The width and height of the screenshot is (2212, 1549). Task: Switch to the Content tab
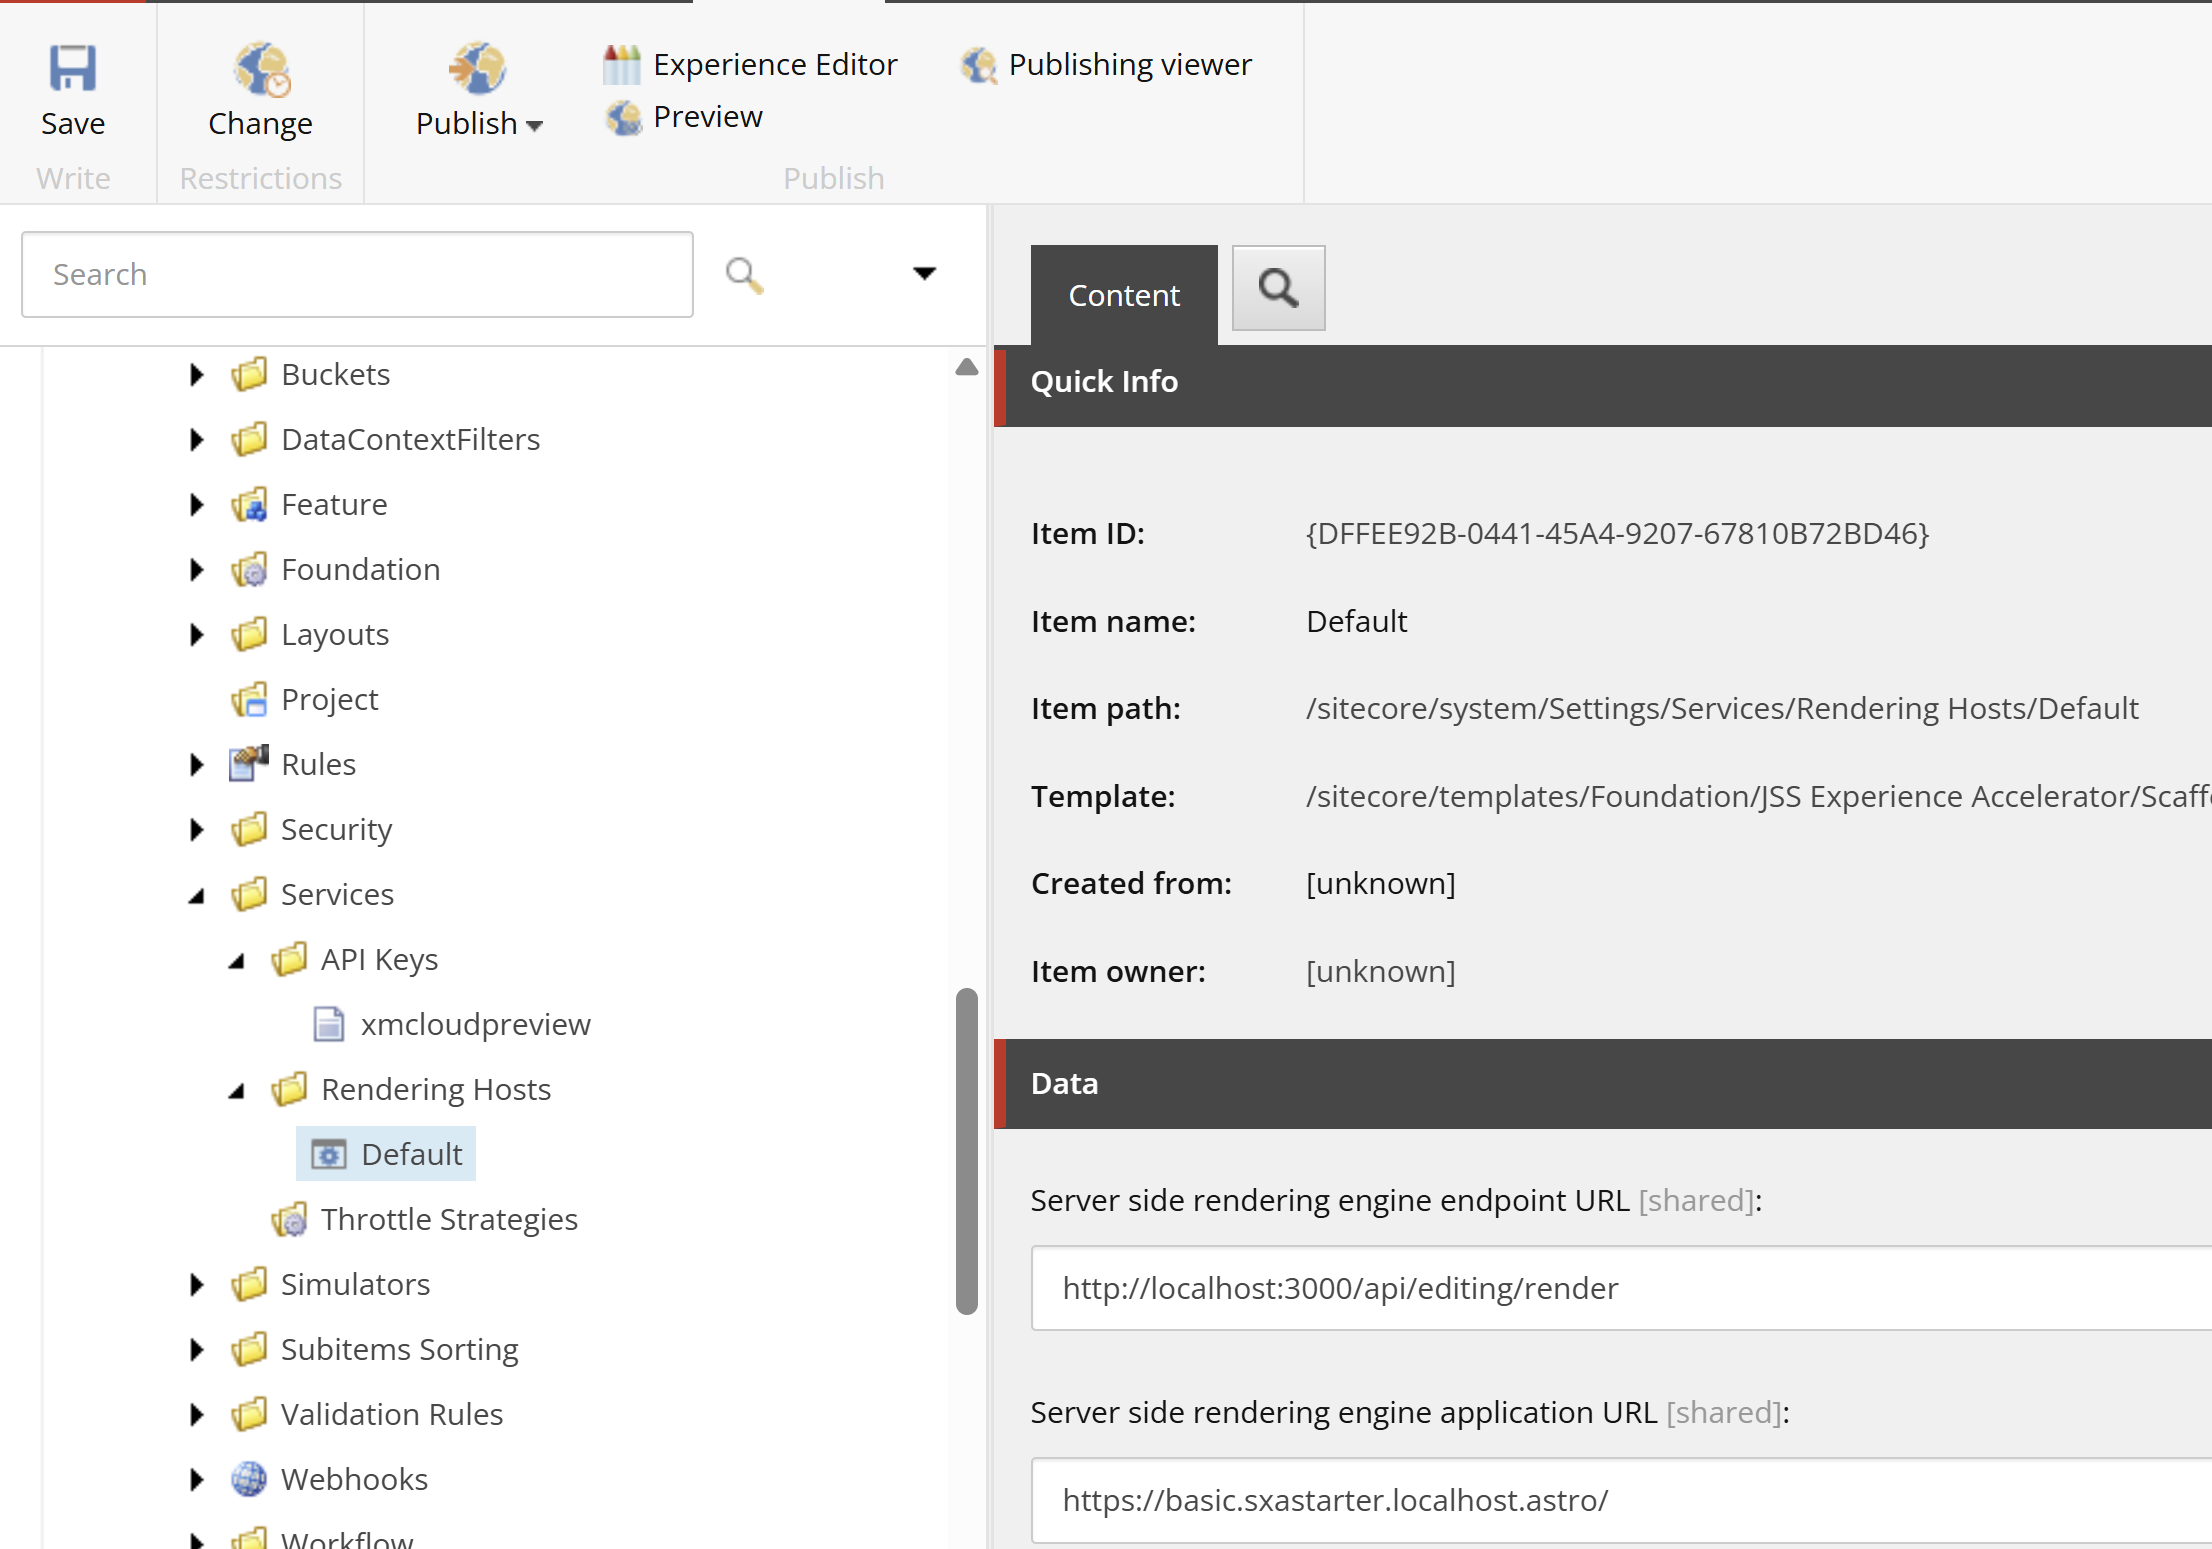click(1123, 295)
